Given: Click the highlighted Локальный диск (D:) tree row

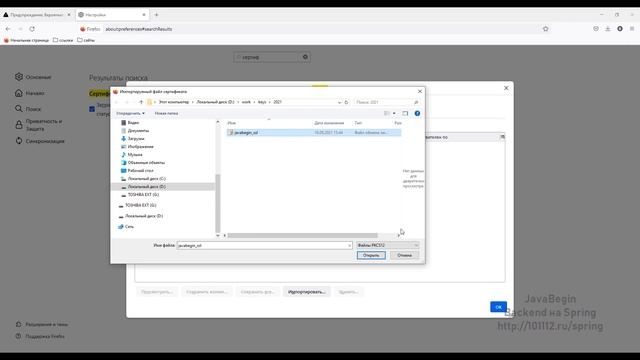Looking at the screenshot, I should 162,187.
